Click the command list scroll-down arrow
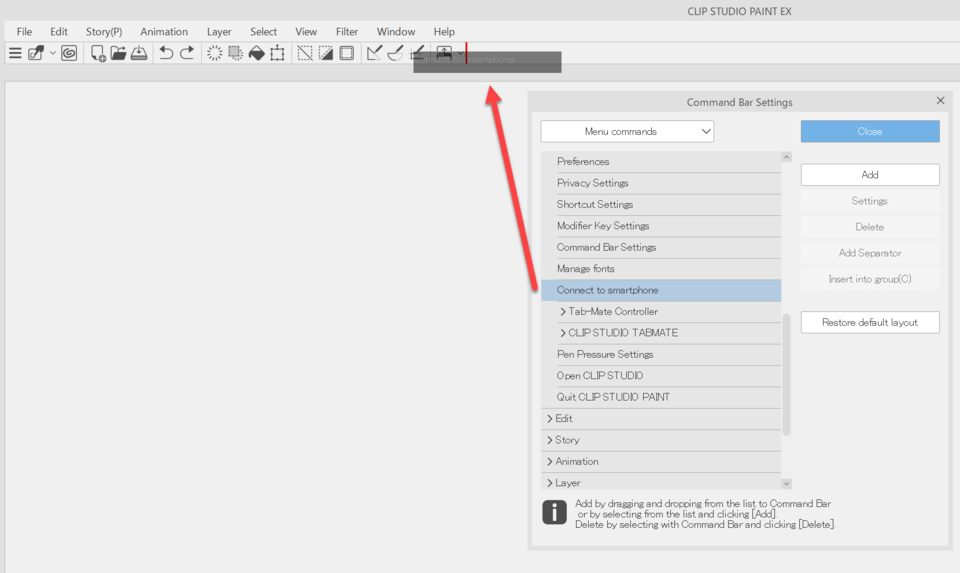 pyautogui.click(x=787, y=484)
